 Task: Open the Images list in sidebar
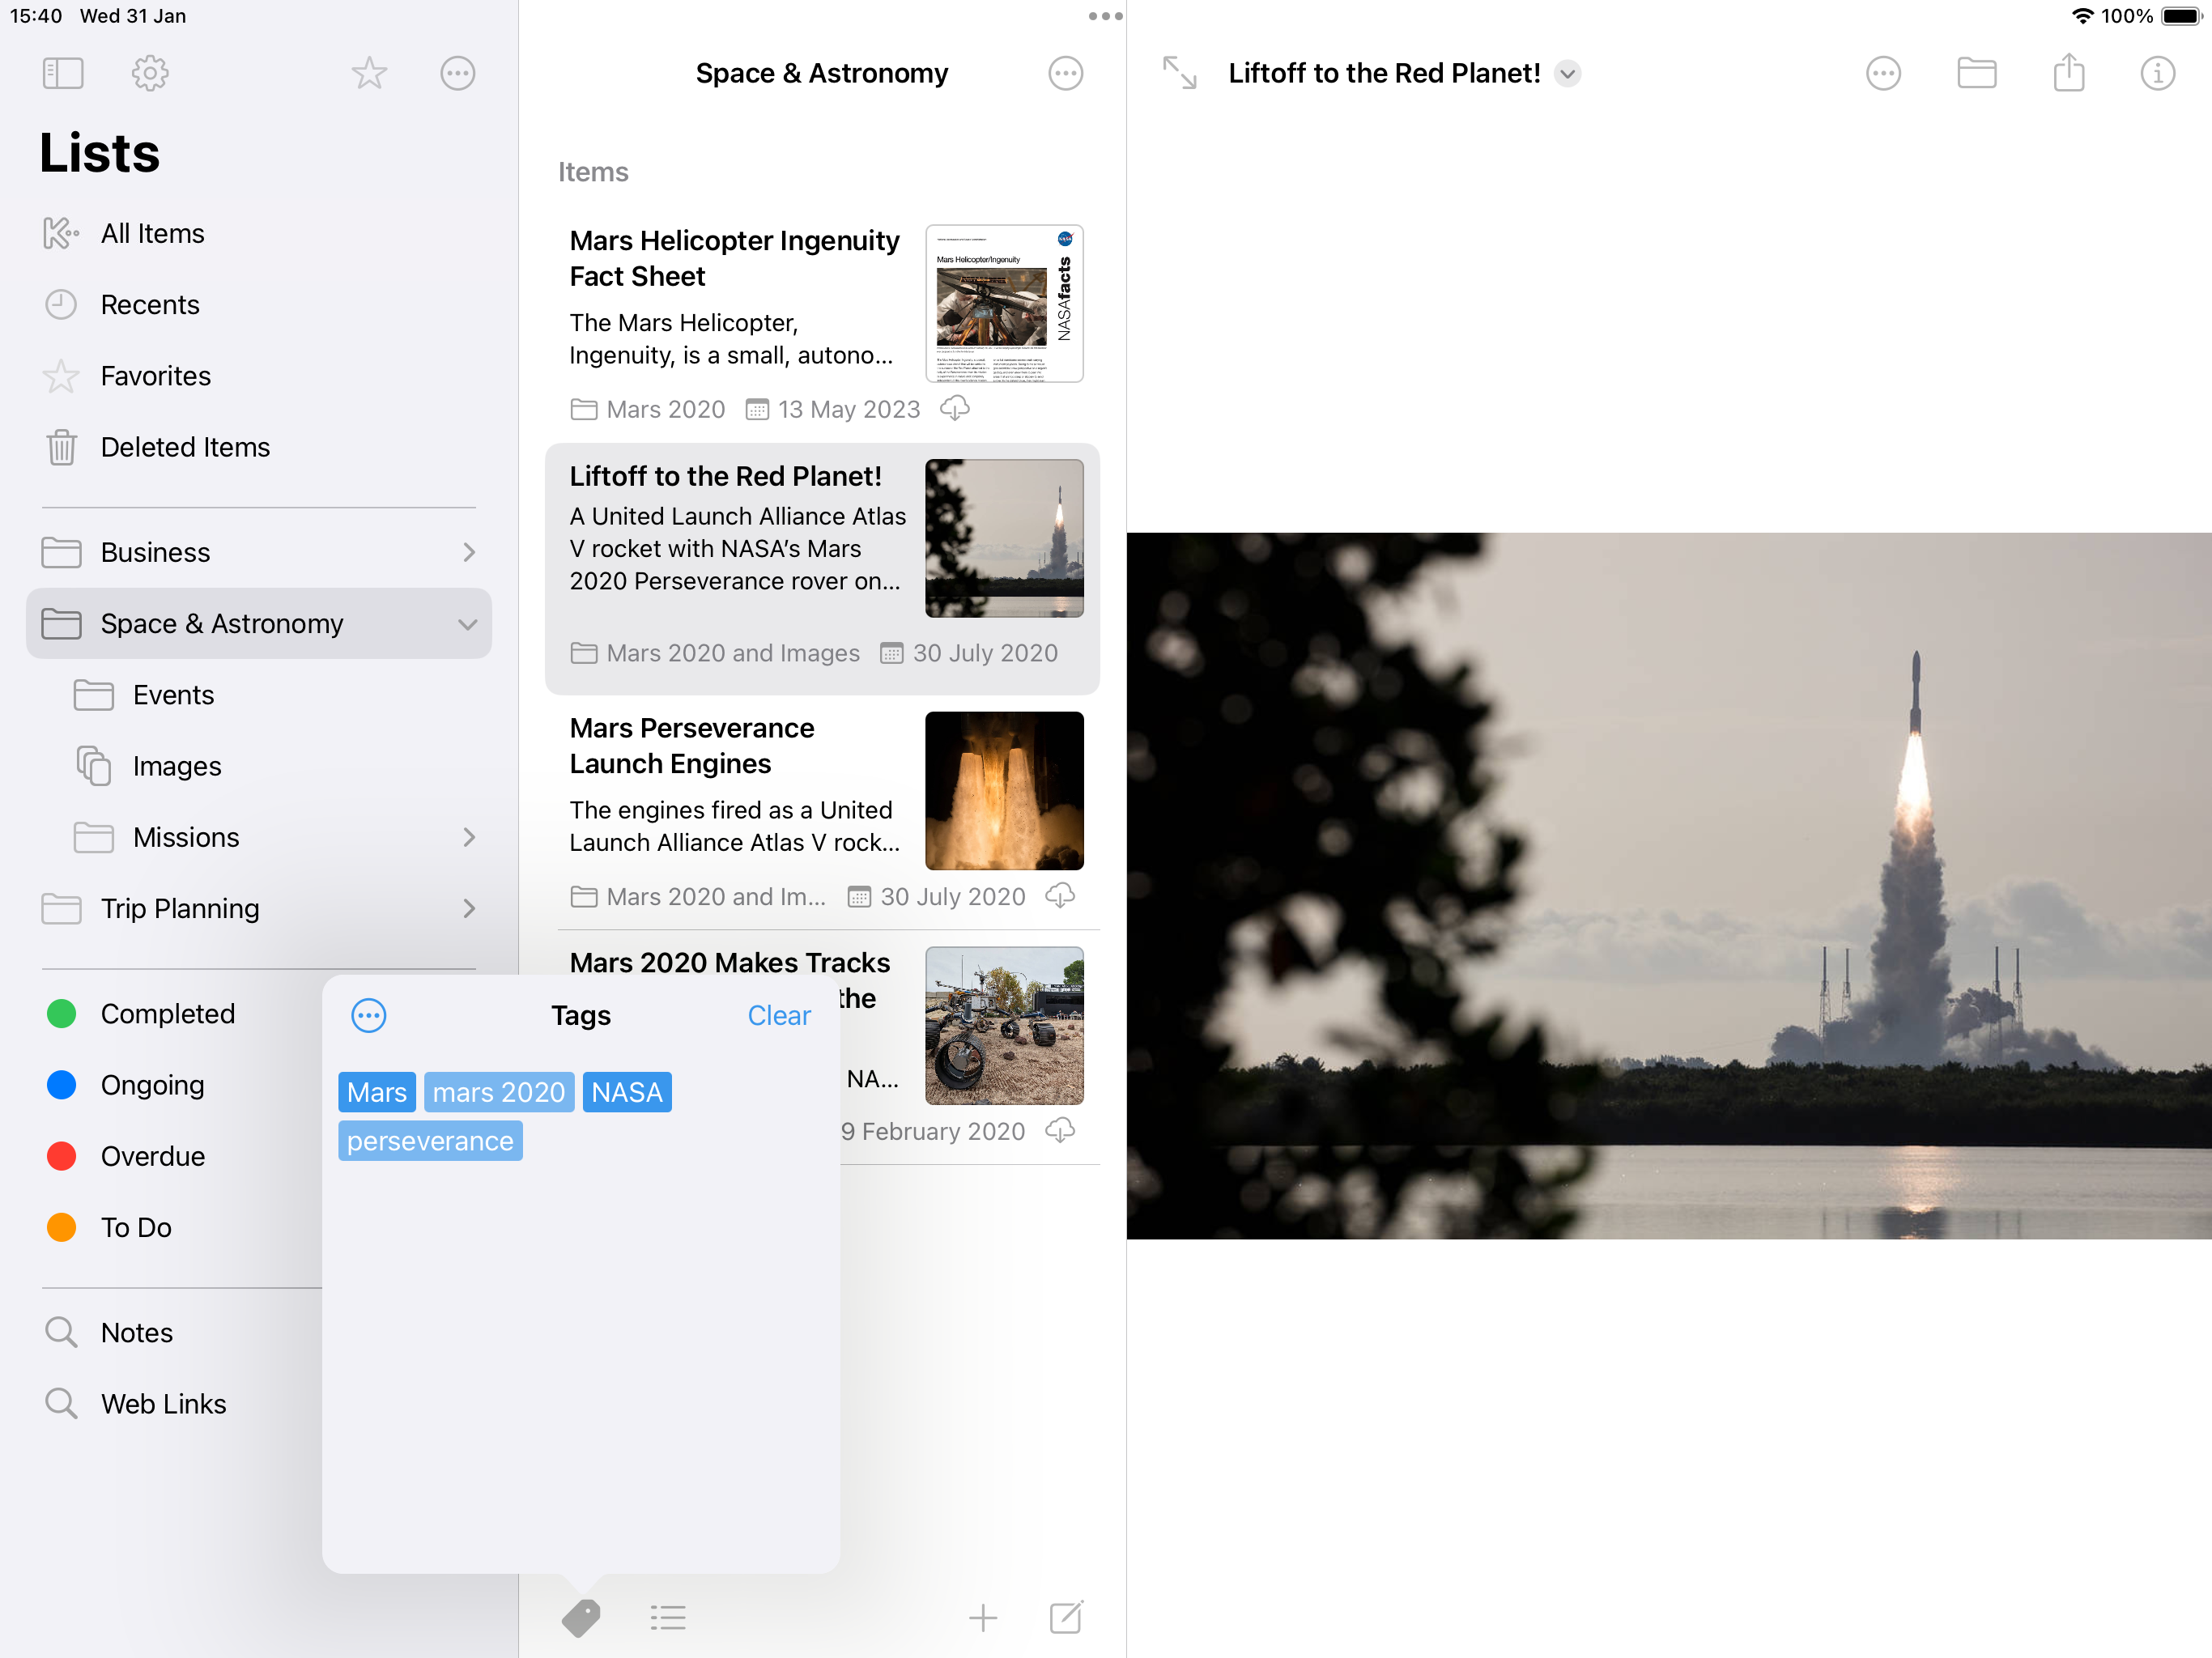258,766
